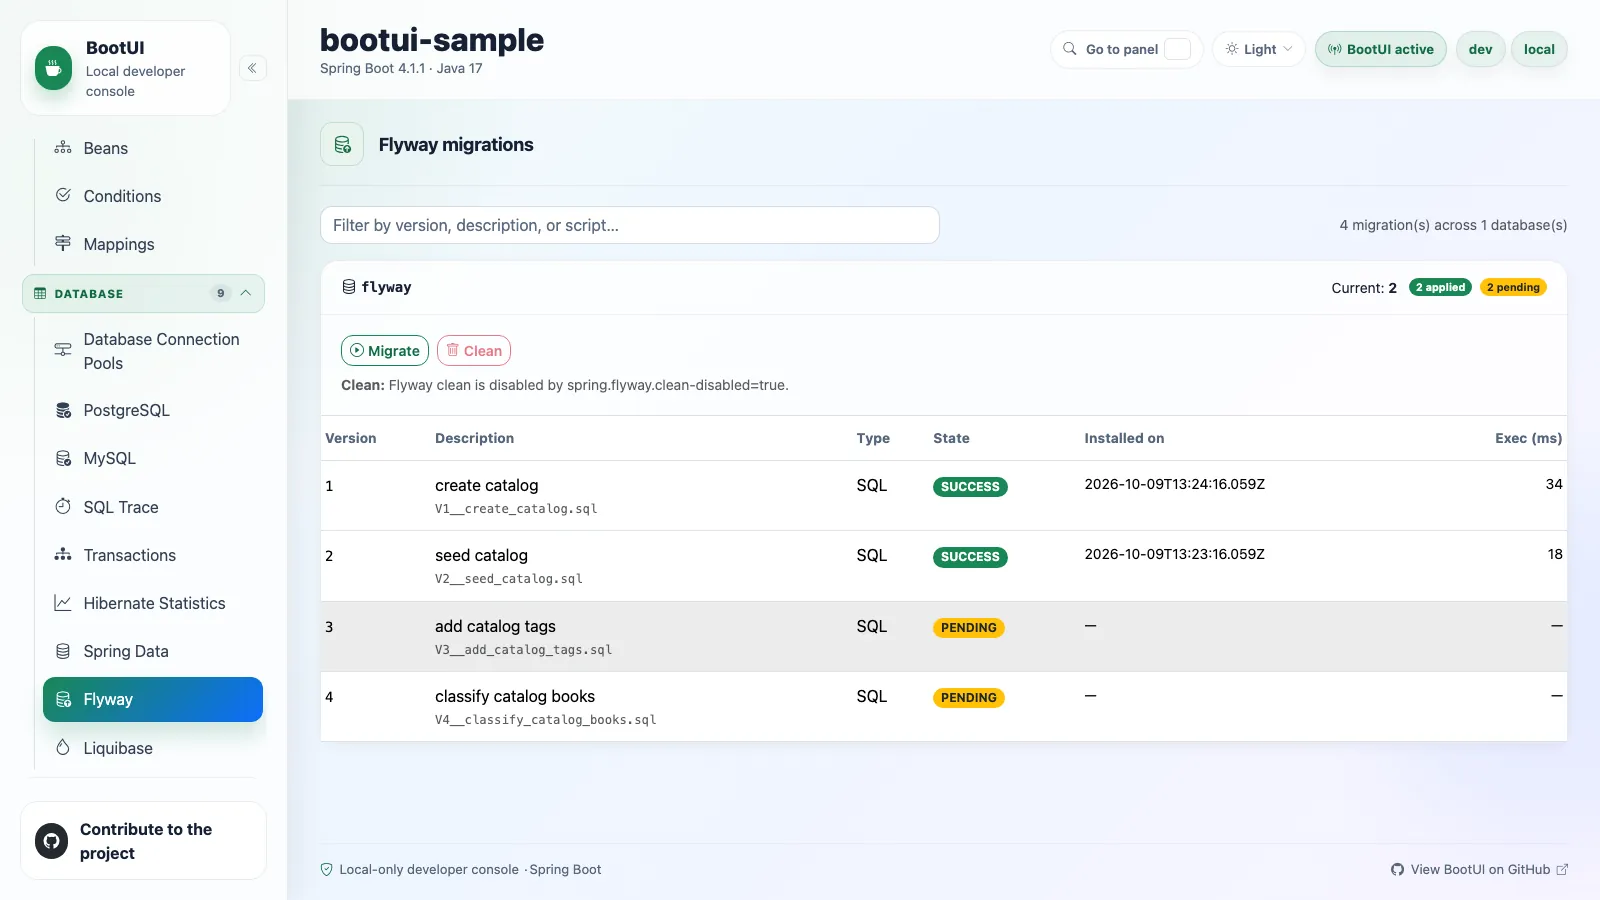Click the Hibernate Statistics chart icon

[x=63, y=603]
